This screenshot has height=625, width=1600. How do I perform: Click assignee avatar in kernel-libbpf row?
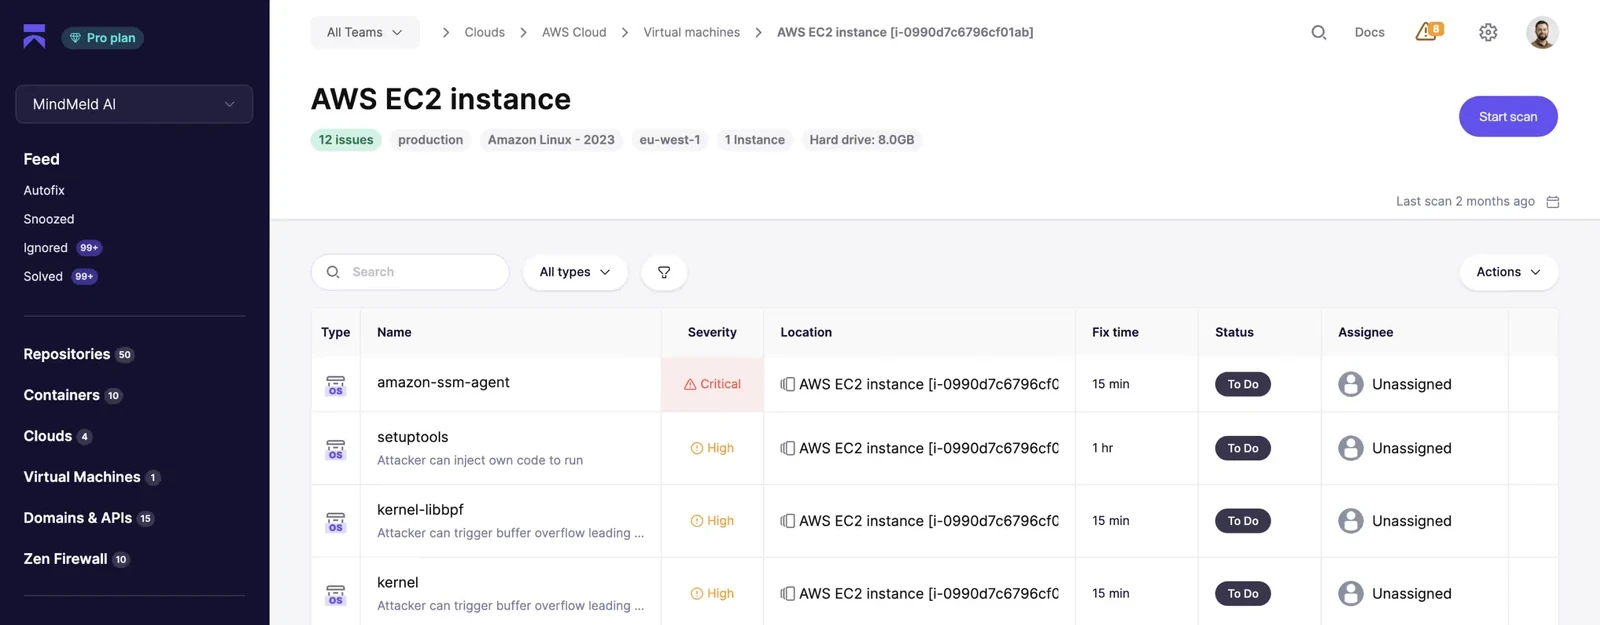pos(1351,521)
